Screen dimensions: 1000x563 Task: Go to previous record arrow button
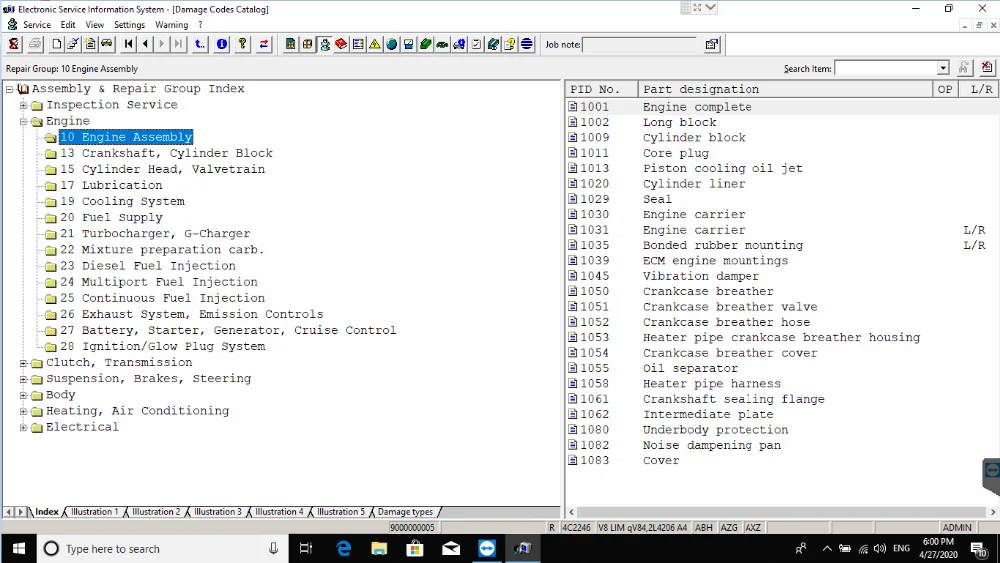pos(145,44)
